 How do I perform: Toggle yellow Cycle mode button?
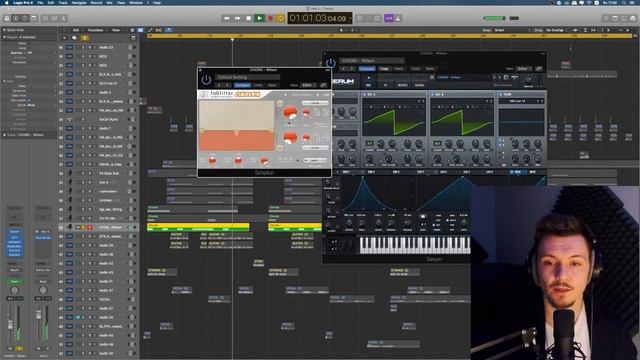point(280,18)
